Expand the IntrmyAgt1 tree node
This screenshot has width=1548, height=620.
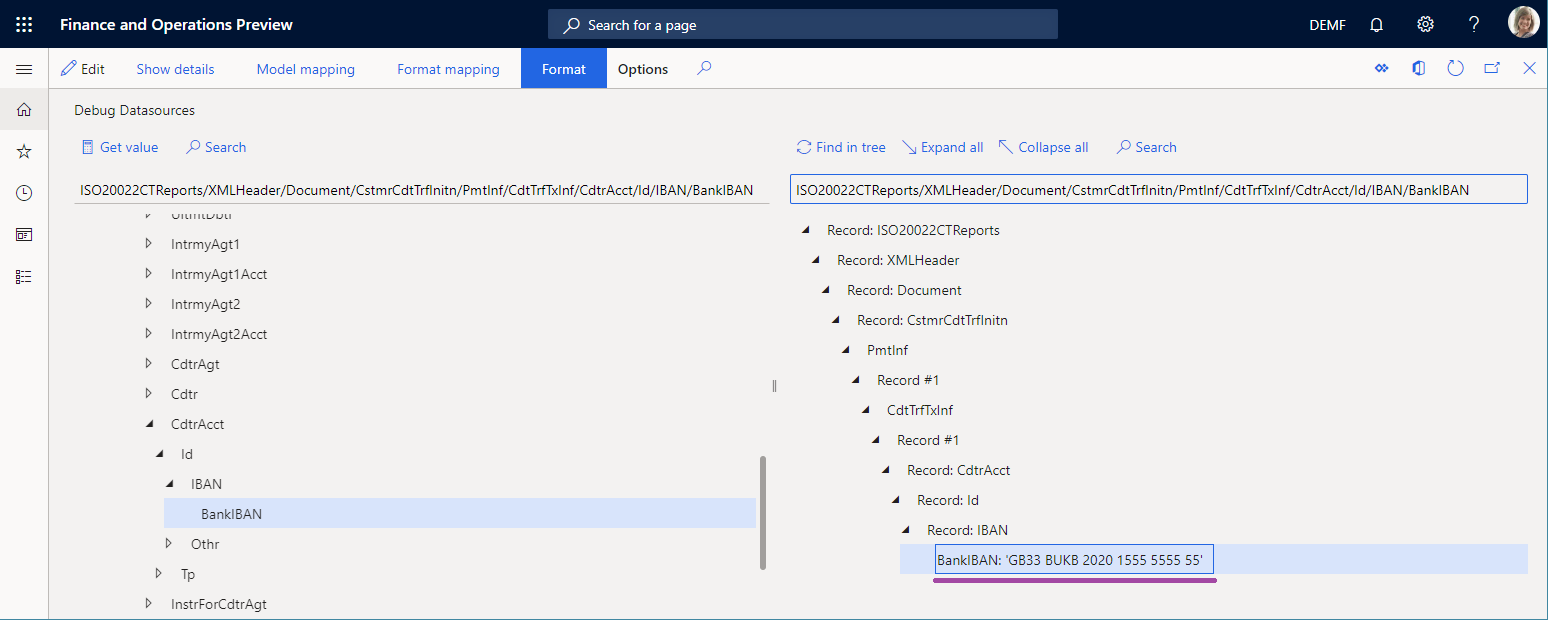click(x=149, y=244)
